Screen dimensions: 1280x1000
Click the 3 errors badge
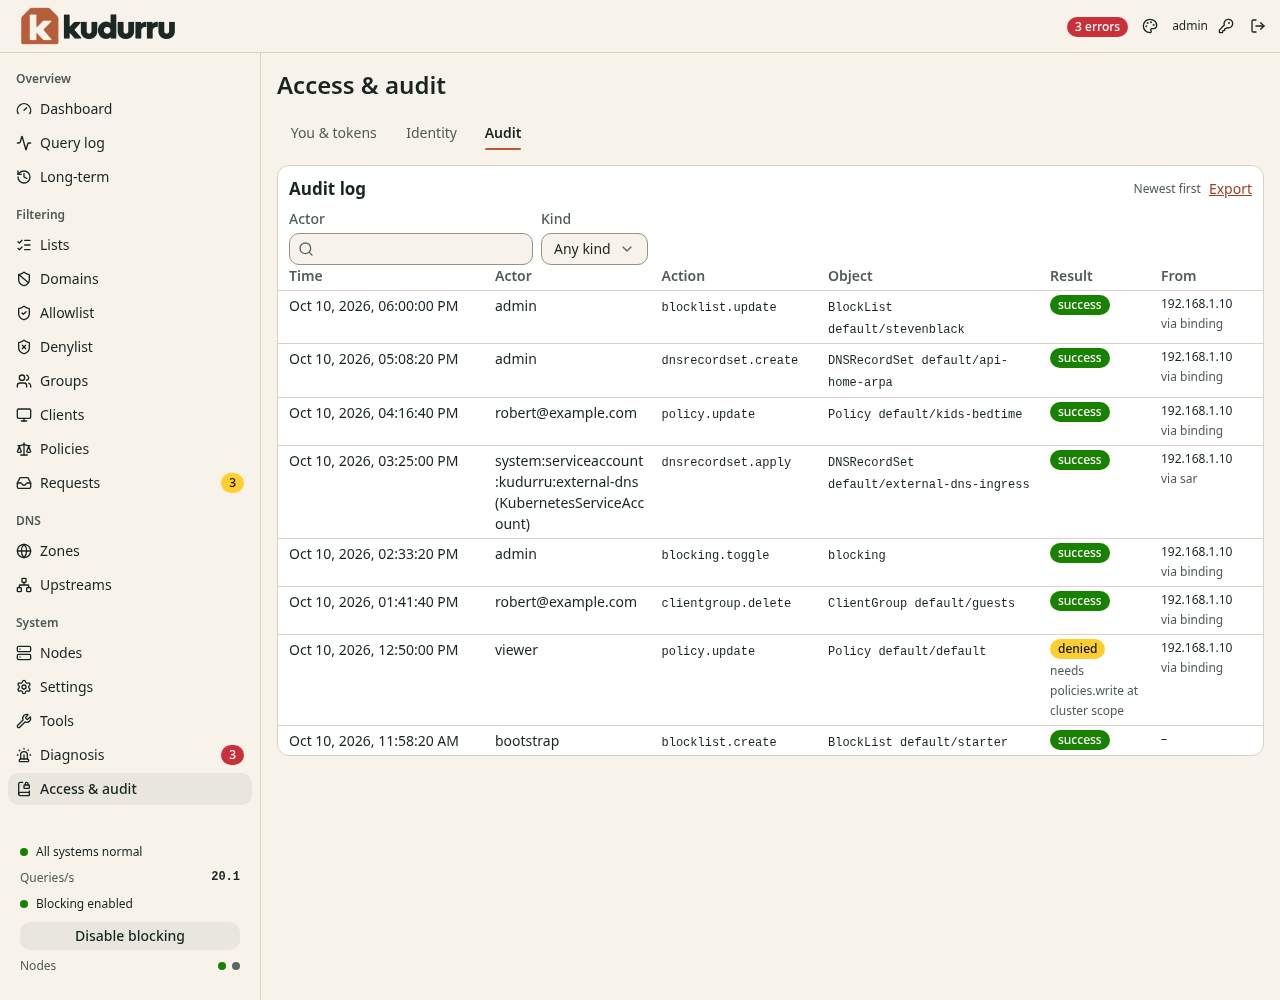tap(1097, 27)
